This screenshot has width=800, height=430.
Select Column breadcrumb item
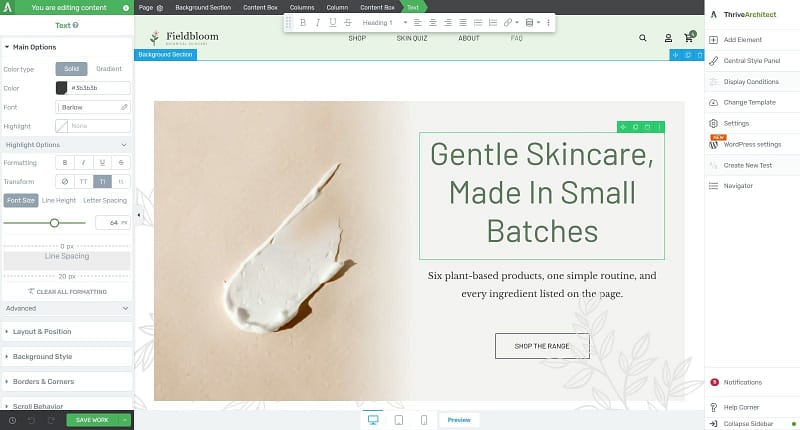click(x=337, y=8)
